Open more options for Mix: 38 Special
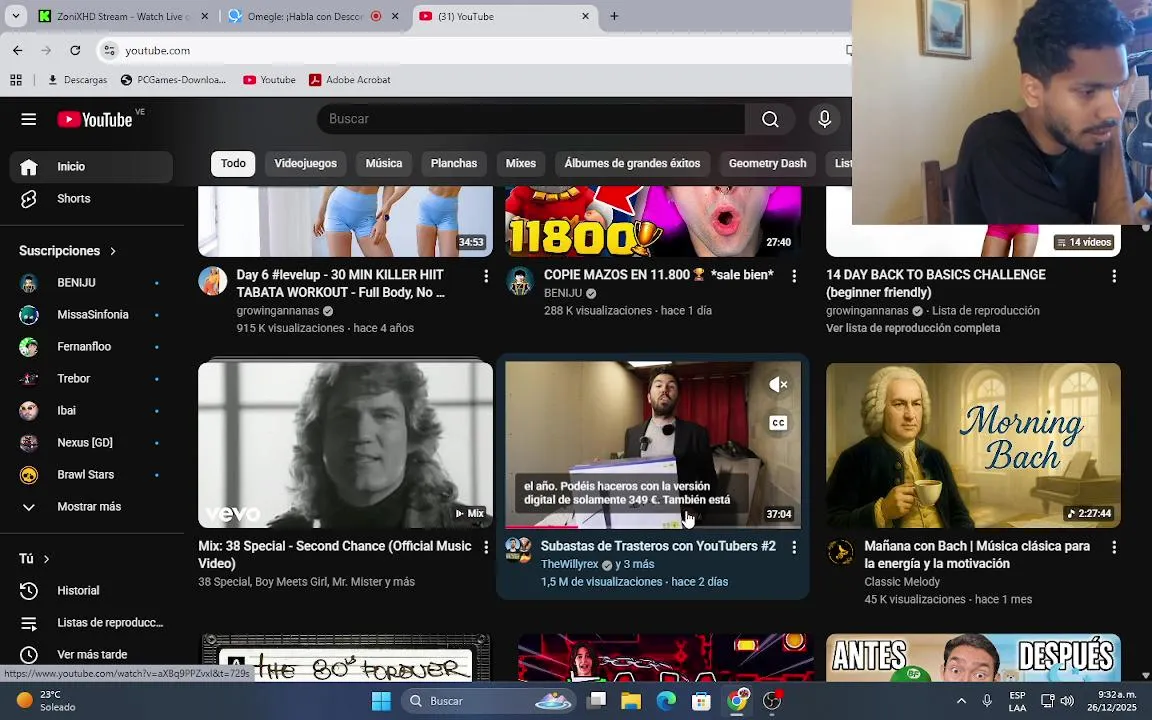 click(x=486, y=547)
